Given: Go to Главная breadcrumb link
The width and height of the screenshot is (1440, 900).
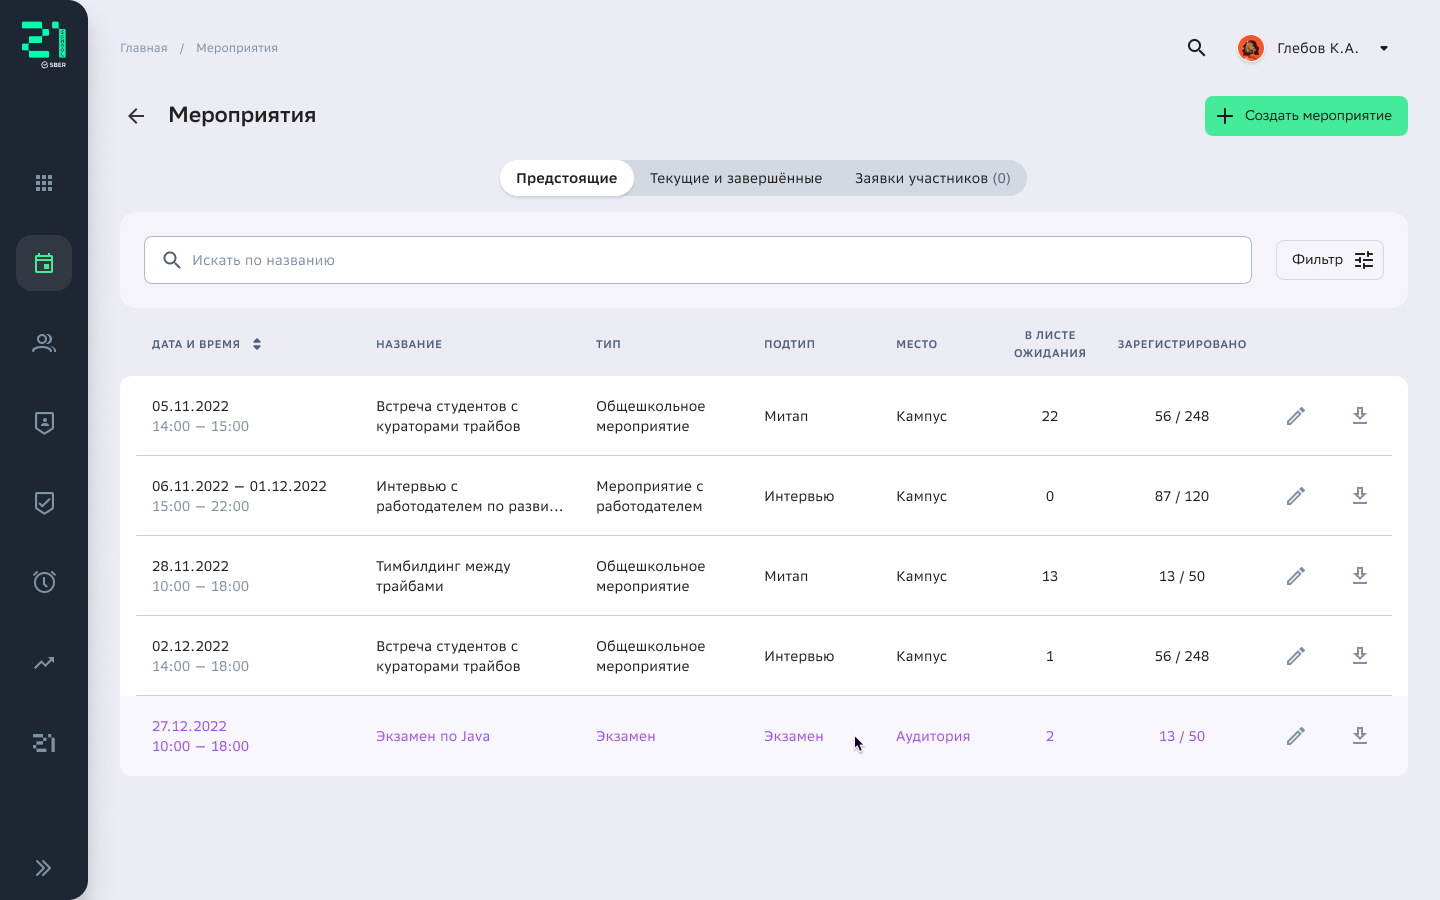Looking at the screenshot, I should tap(144, 48).
